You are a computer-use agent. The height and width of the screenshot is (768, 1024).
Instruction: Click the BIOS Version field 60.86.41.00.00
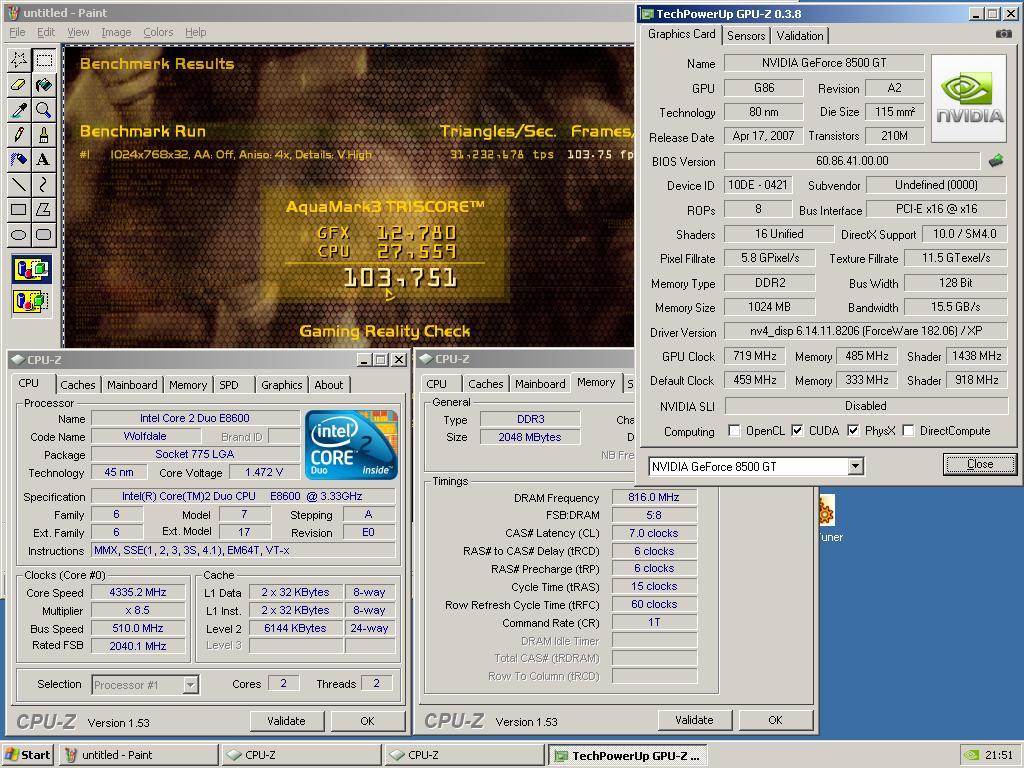pyautogui.click(x=852, y=161)
